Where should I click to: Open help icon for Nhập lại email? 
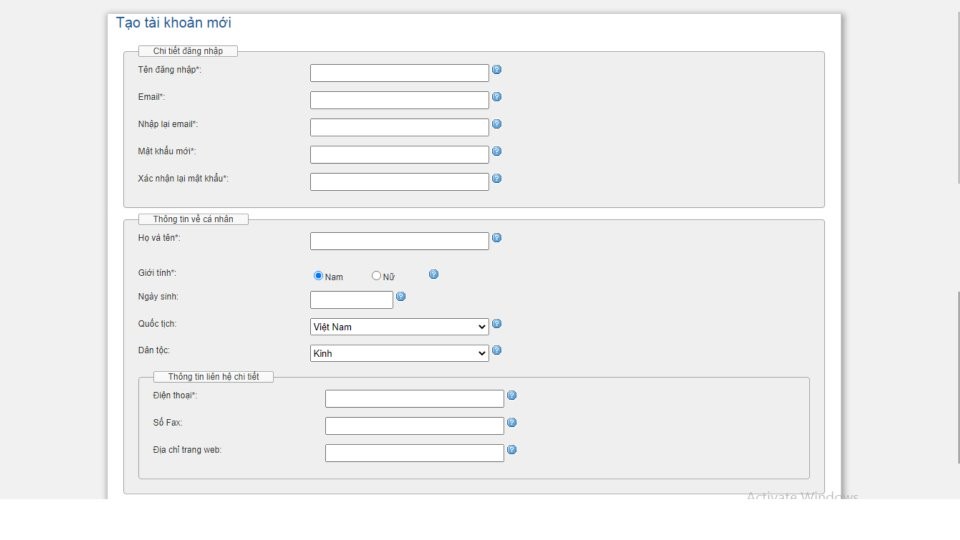497,124
